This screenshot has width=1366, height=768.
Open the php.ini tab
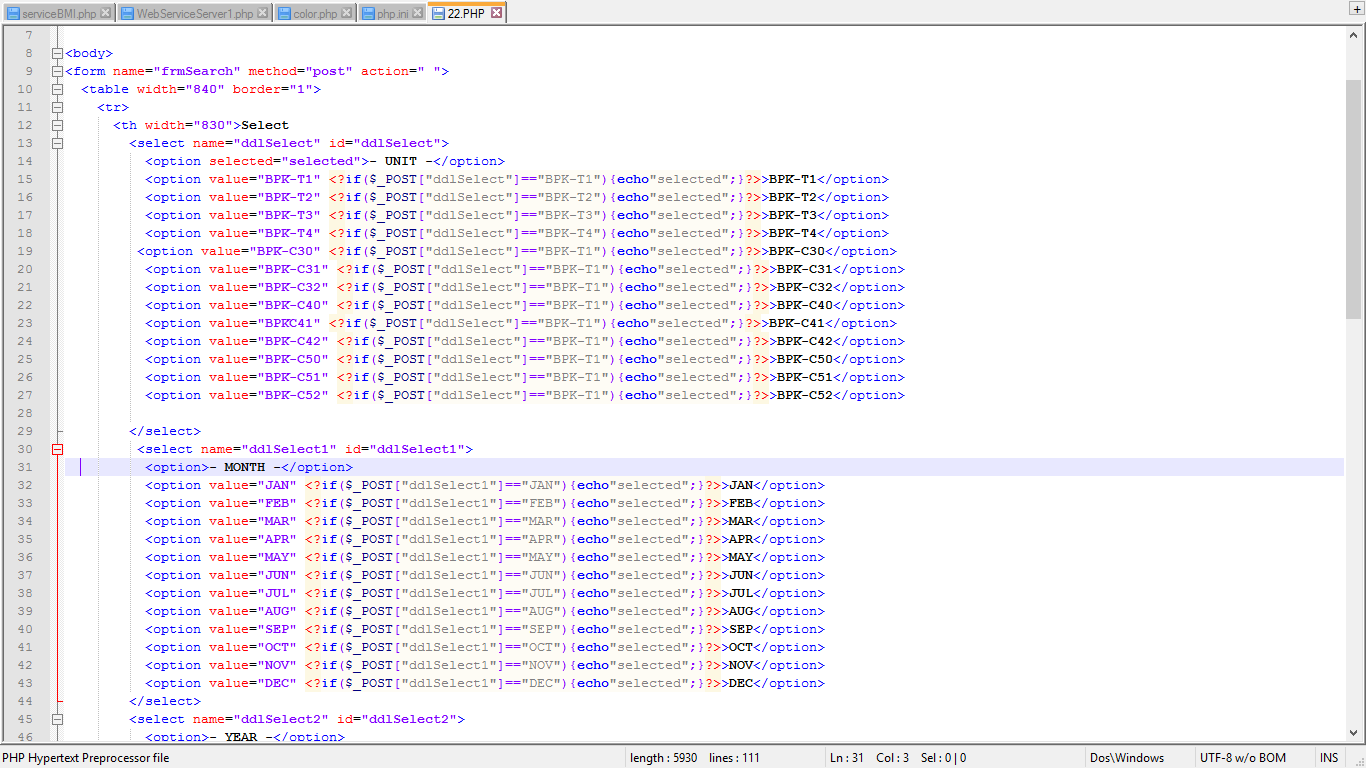(x=392, y=13)
